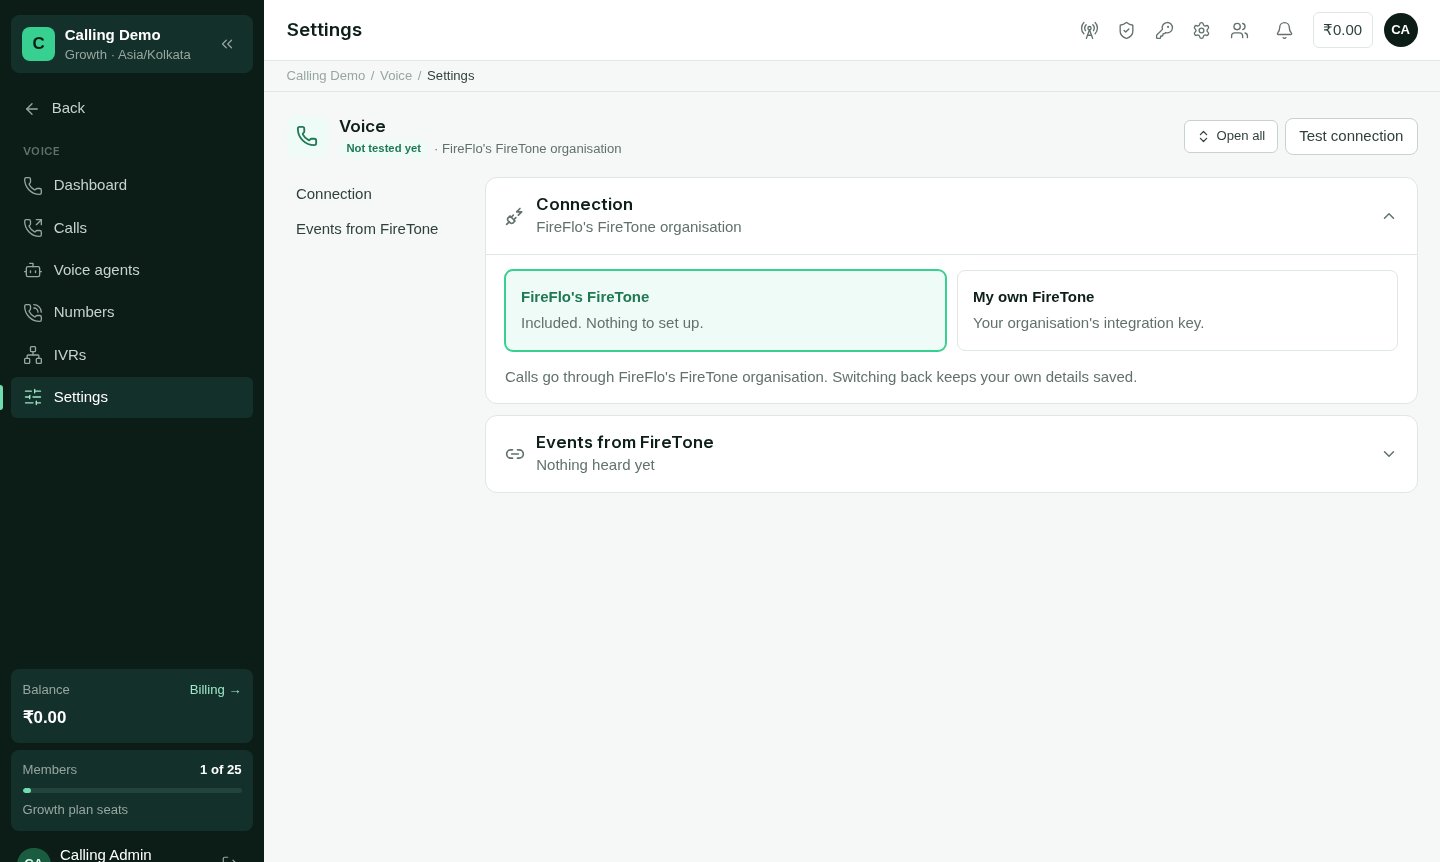This screenshot has height=862, width=1440.
Task: Open the shield check icon in header
Action: click(x=1126, y=30)
